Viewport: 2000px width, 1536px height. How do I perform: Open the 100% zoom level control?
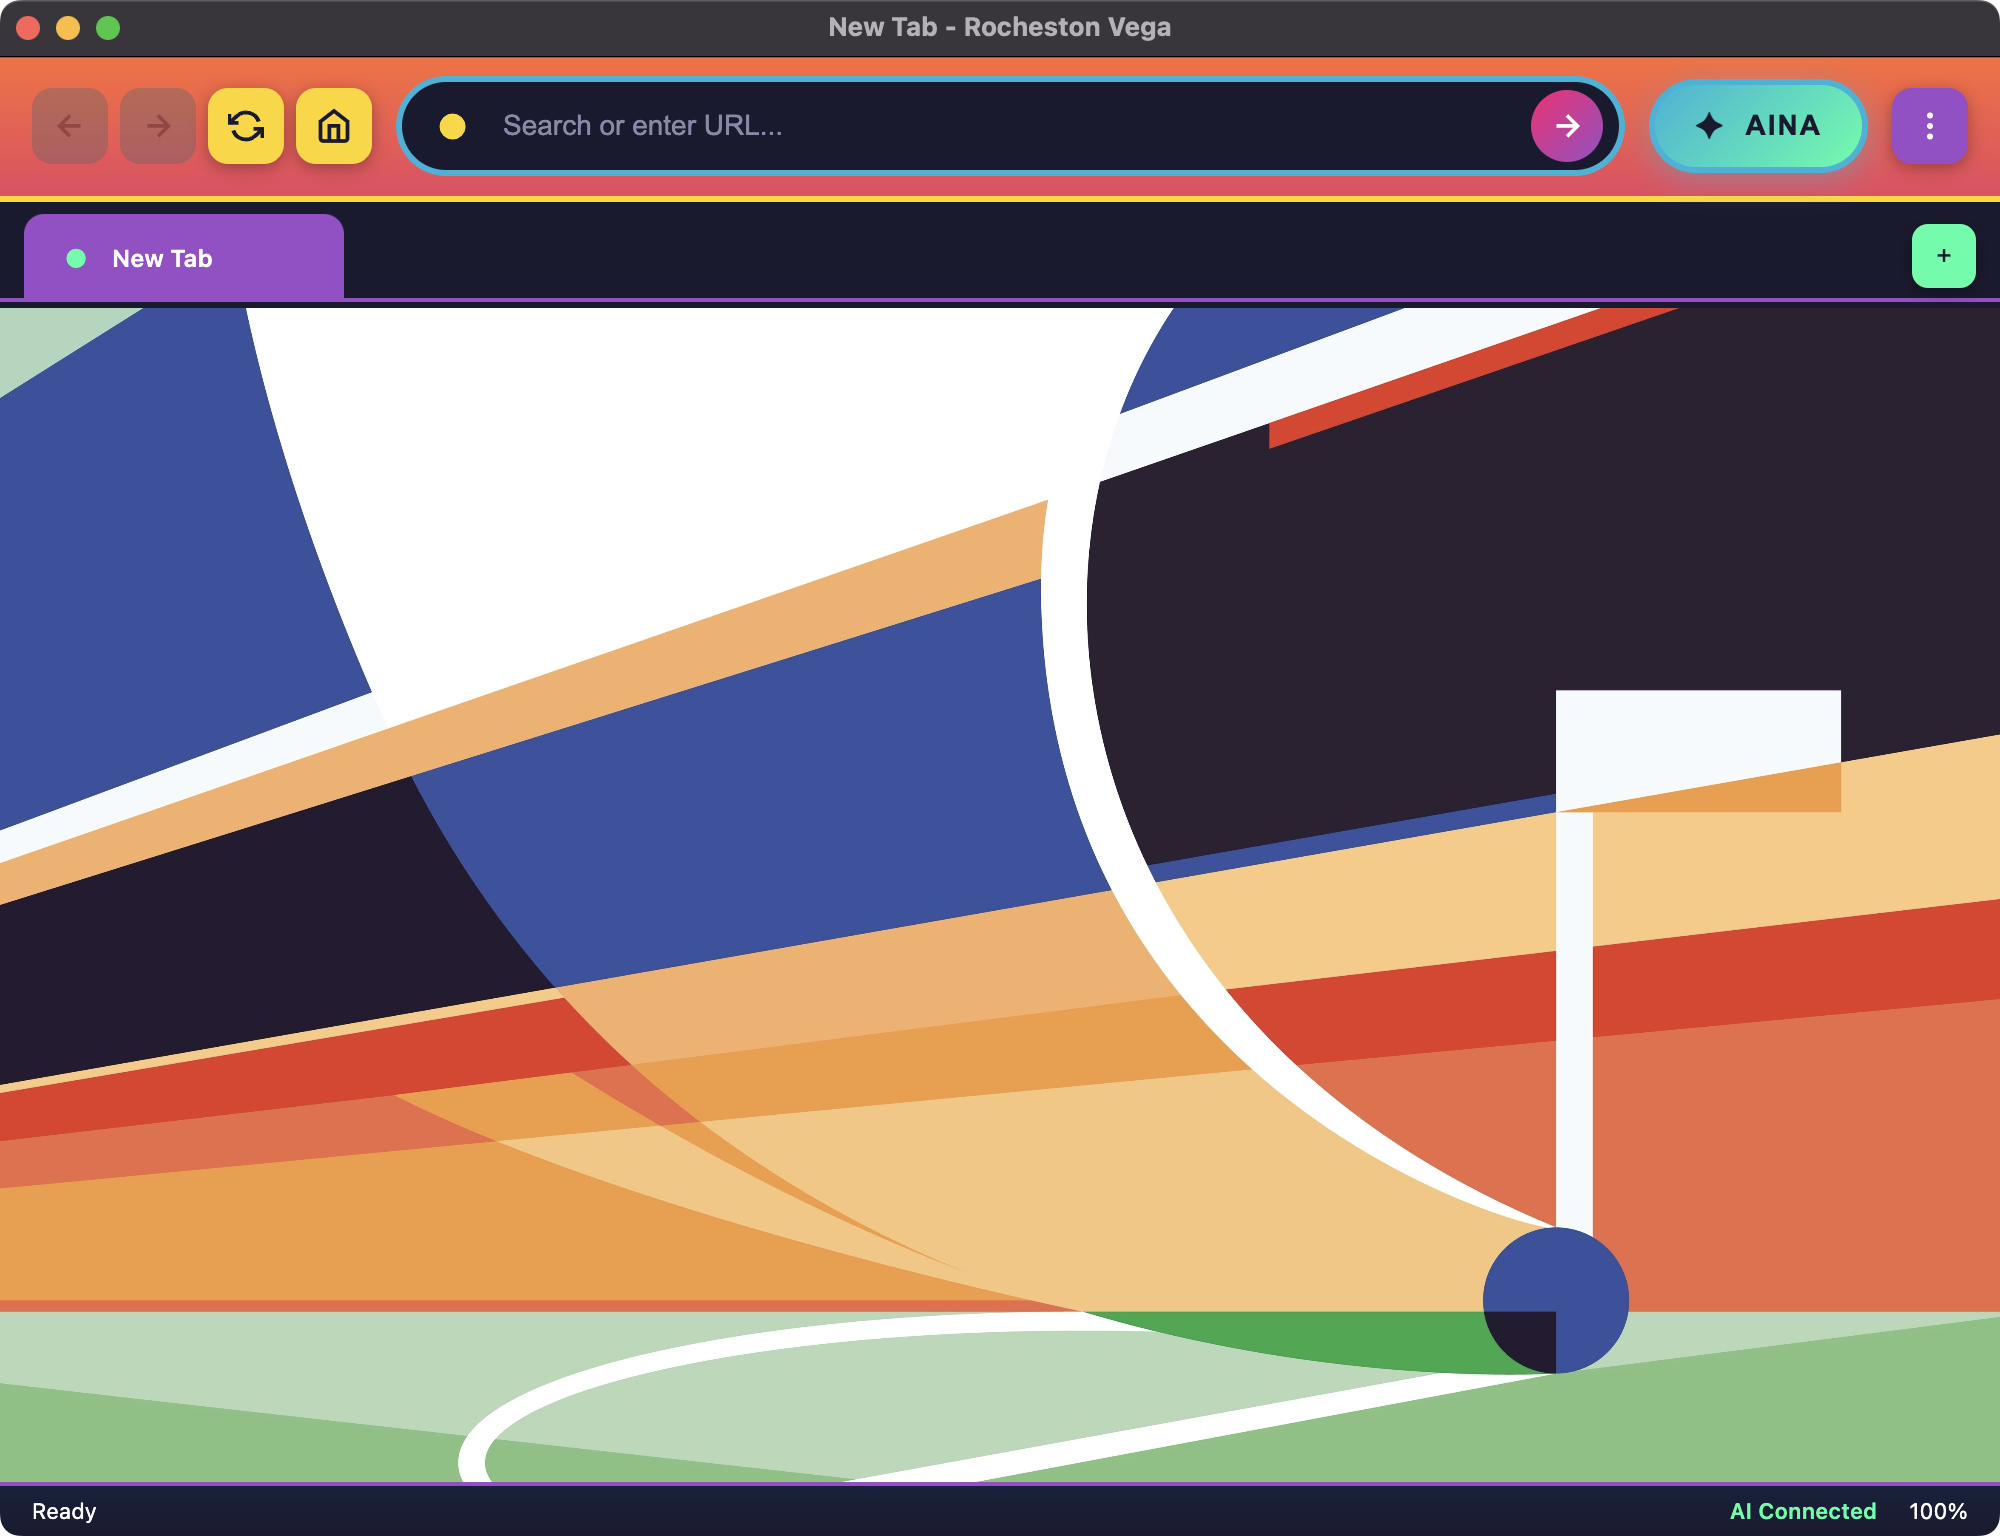click(x=1937, y=1511)
